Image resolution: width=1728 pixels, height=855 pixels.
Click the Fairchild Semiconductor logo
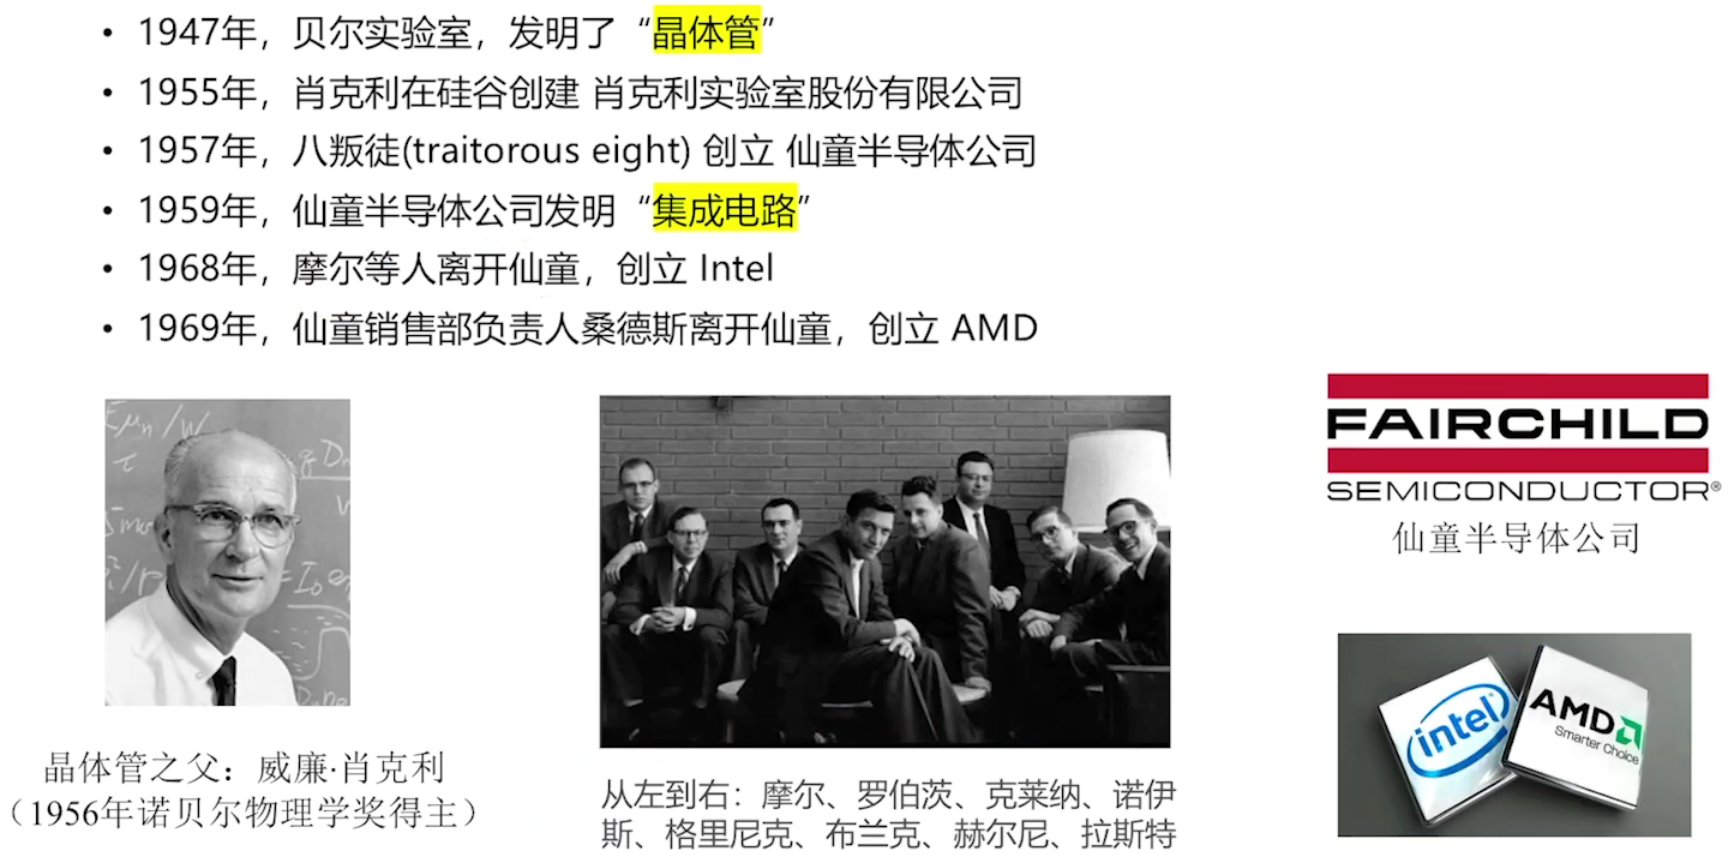[1519, 438]
